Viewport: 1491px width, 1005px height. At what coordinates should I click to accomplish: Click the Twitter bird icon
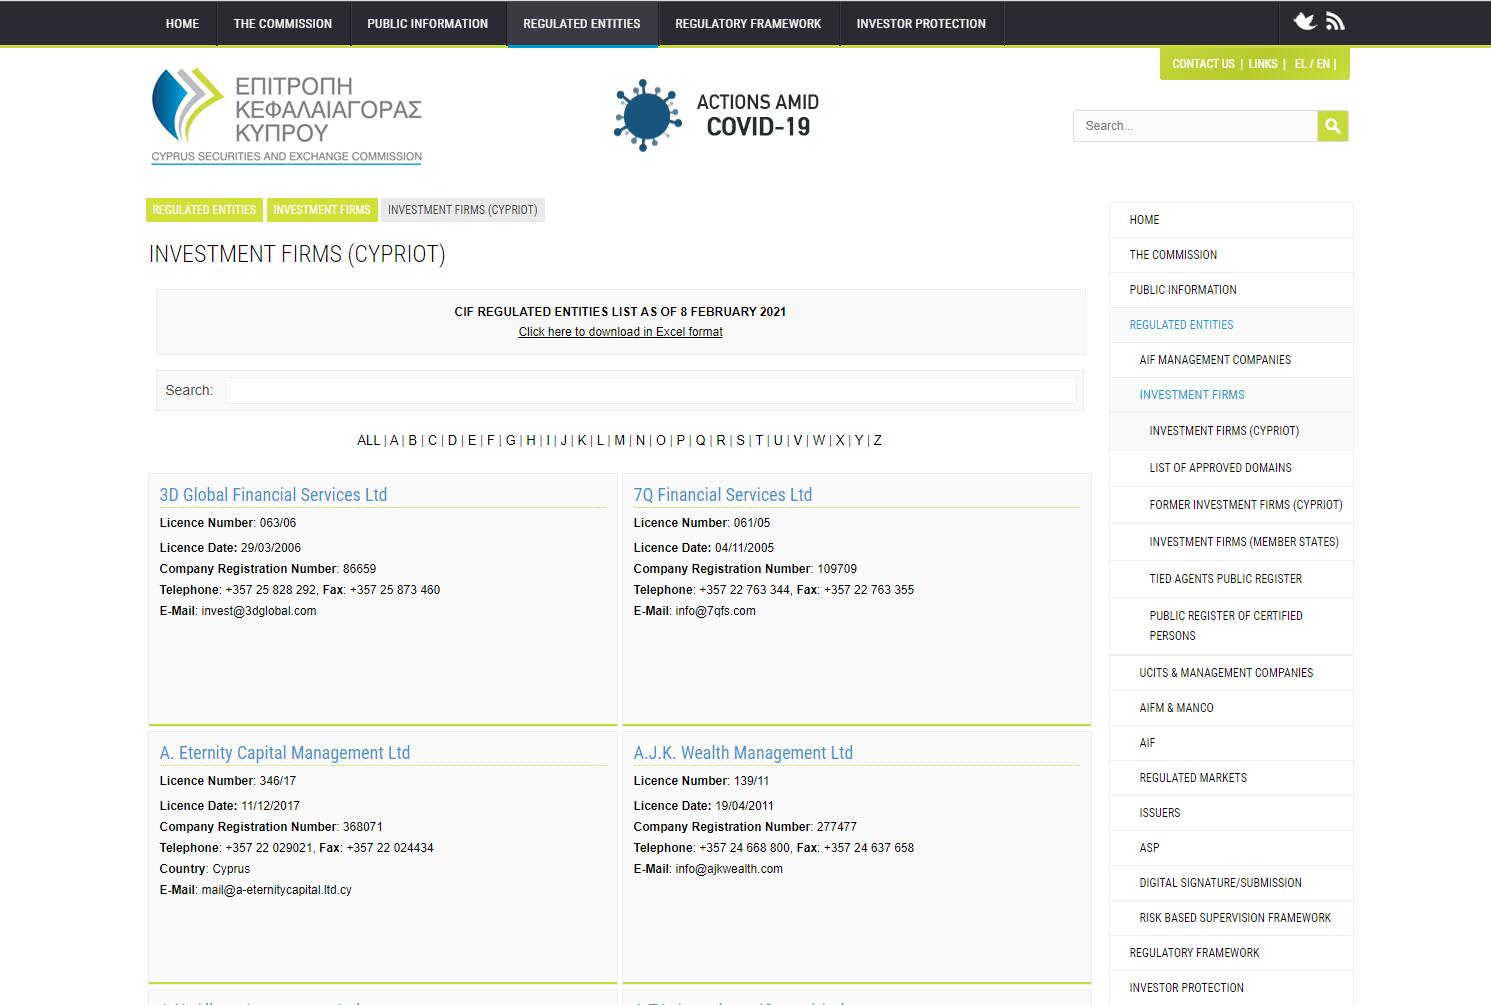coord(1304,22)
